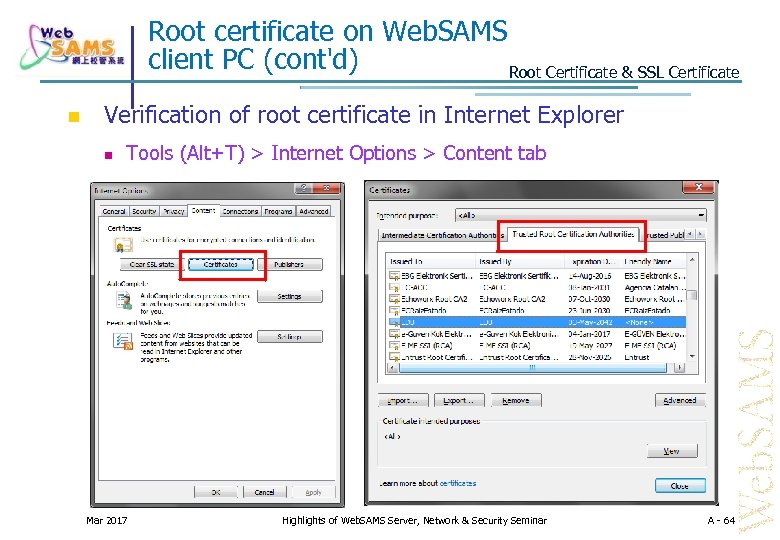This screenshot has height=540, width=780.
Task: Select the E-ME SSI (RCA) certificate row
Action: [537, 345]
